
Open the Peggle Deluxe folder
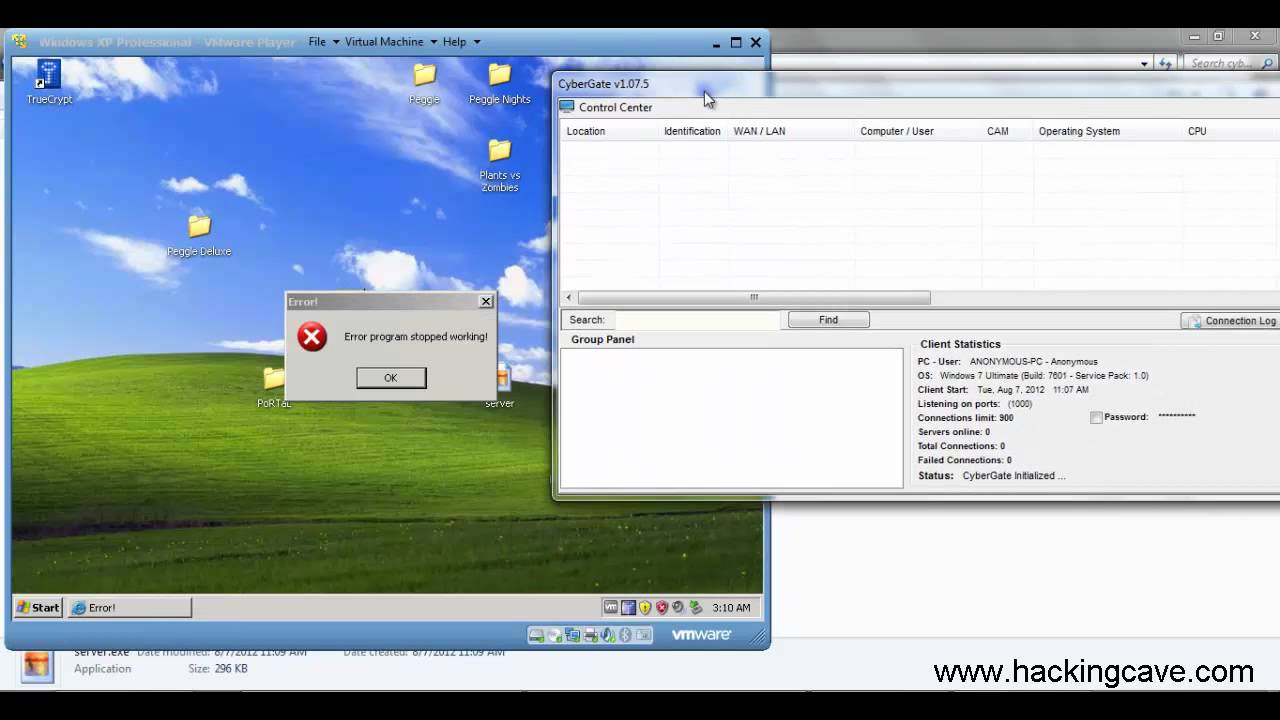pyautogui.click(x=199, y=236)
